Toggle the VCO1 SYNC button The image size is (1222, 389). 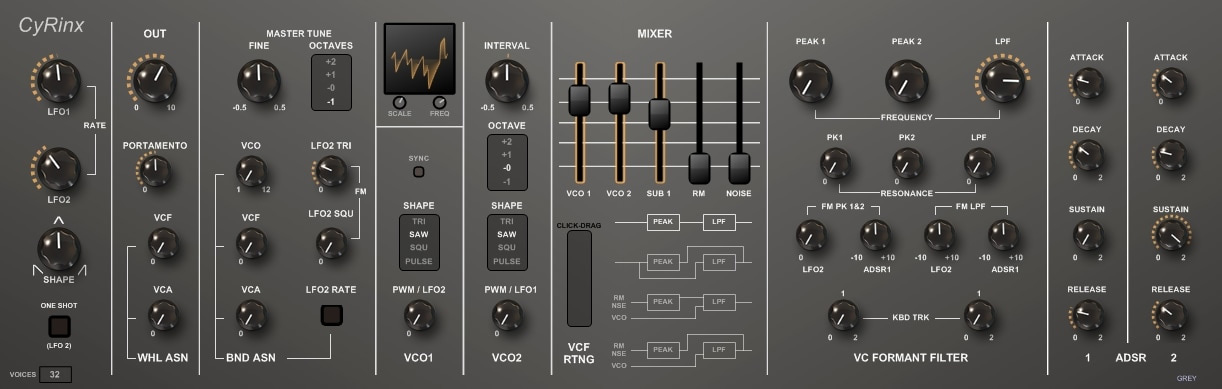coord(419,171)
